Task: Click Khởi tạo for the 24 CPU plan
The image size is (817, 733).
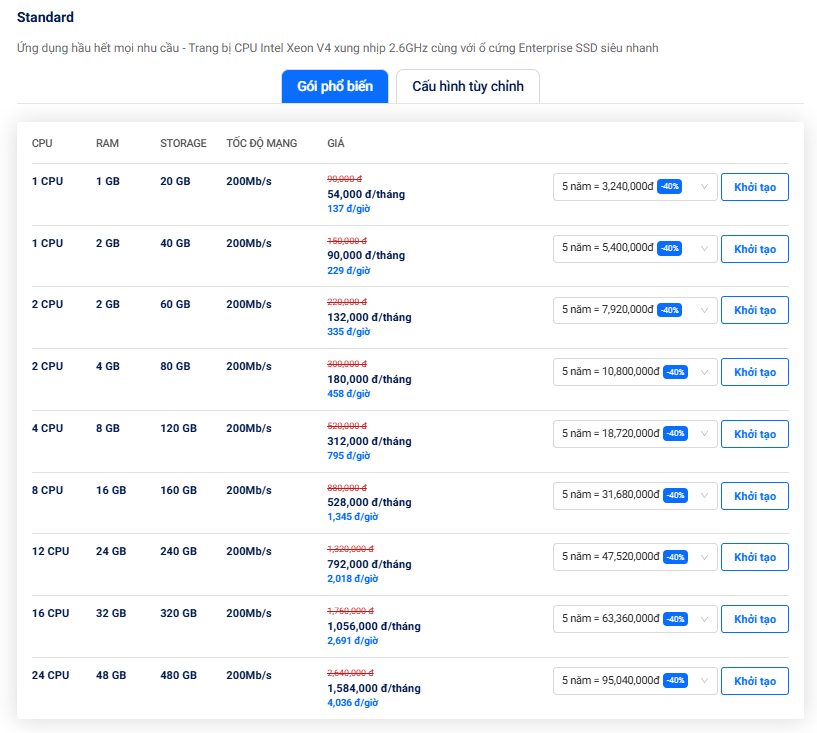Action: pyautogui.click(x=754, y=681)
